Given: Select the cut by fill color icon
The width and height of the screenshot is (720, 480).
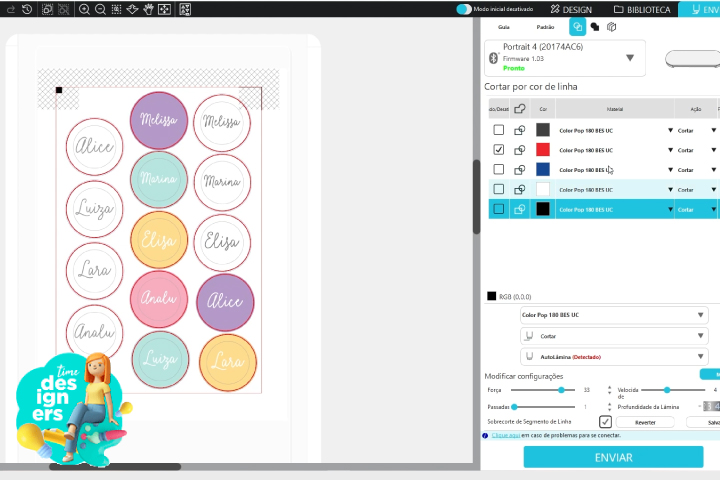Looking at the screenshot, I should click(x=594, y=27).
